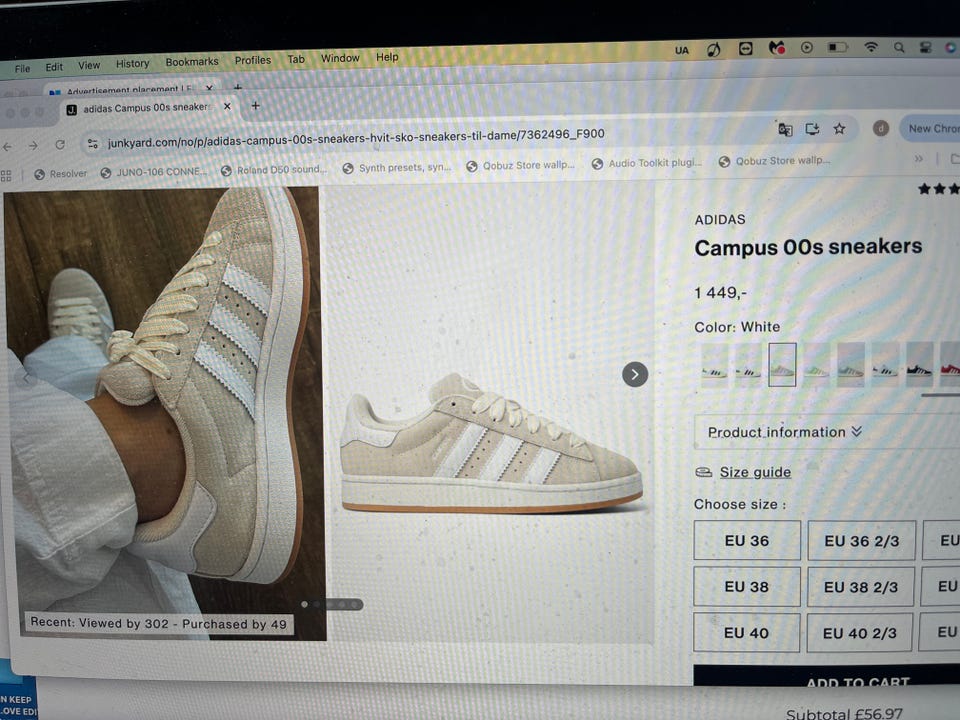Open the Chrome profile avatar

(880, 128)
